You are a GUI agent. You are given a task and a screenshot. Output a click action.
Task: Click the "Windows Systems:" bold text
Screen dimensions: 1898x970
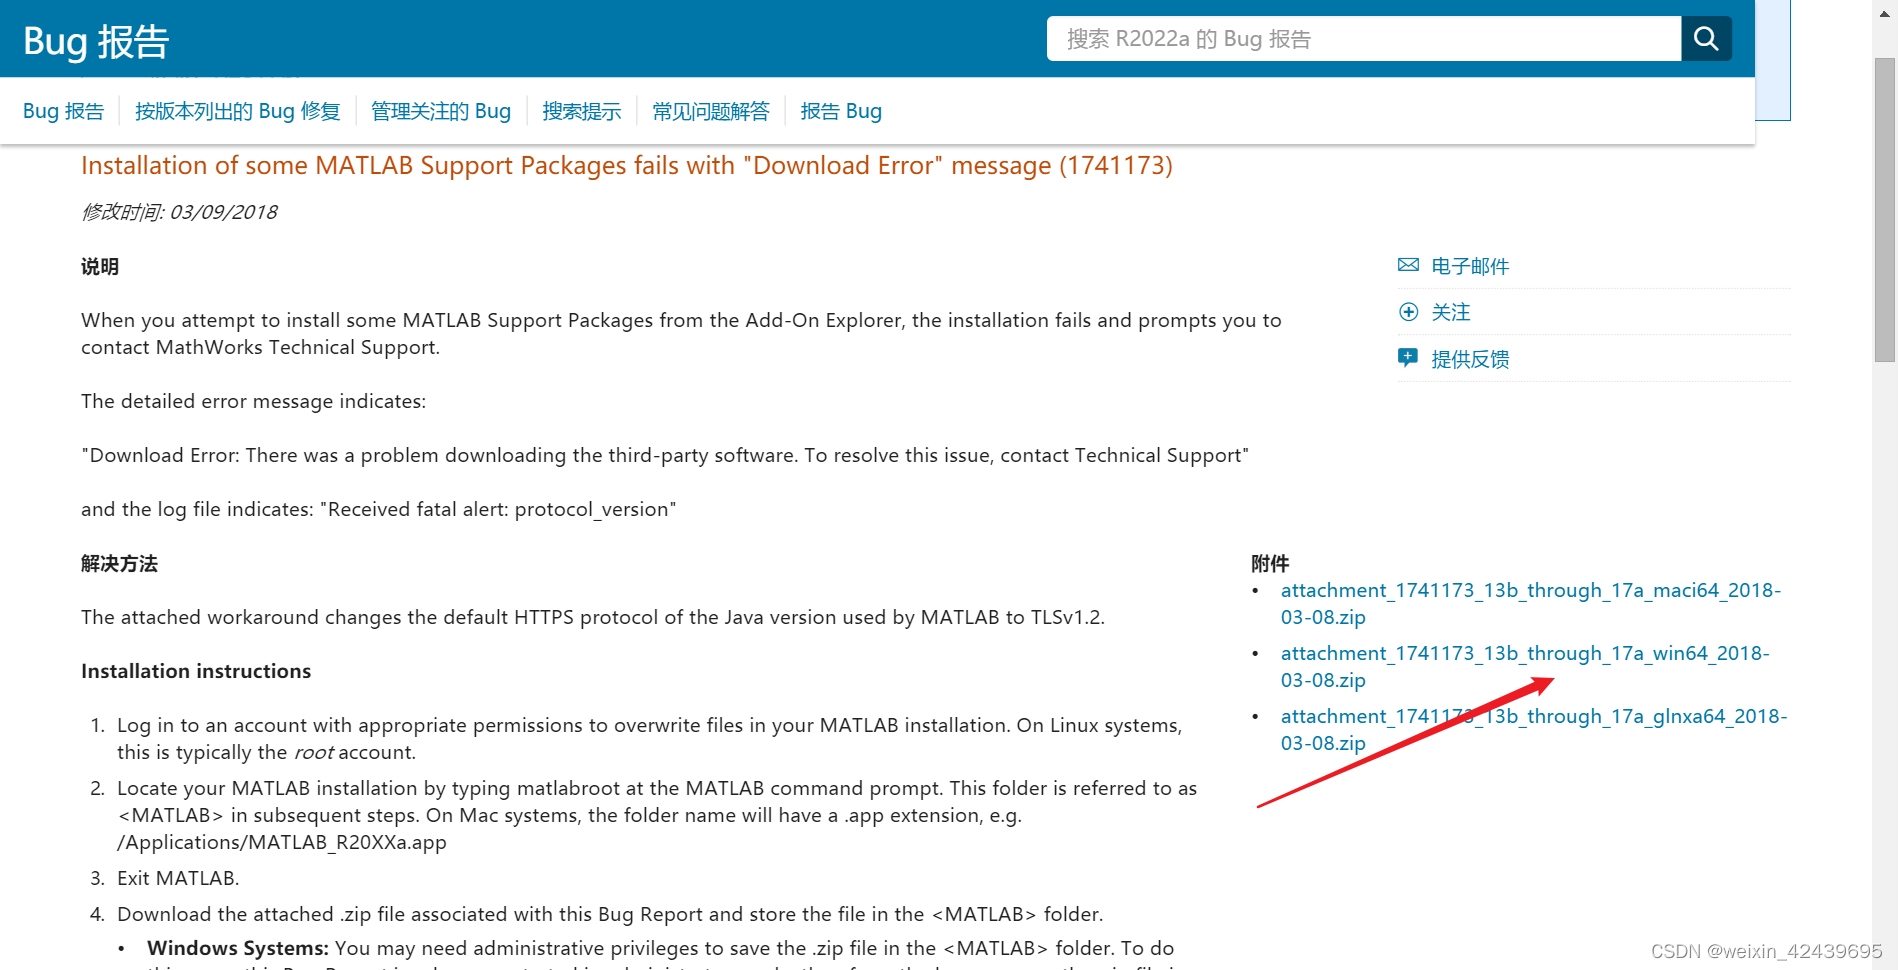pos(238,948)
